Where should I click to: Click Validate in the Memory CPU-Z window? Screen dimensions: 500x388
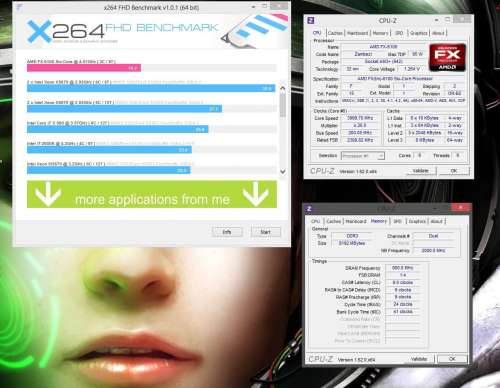(x=419, y=359)
